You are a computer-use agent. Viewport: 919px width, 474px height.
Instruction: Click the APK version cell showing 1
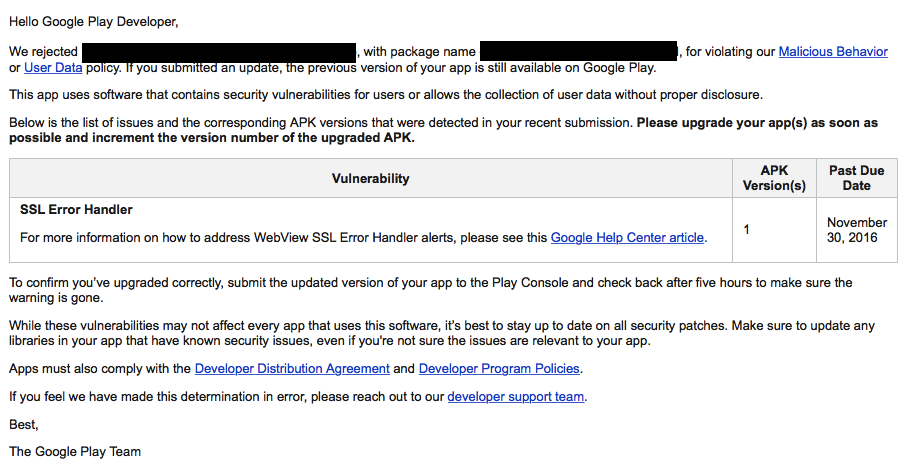pos(747,230)
